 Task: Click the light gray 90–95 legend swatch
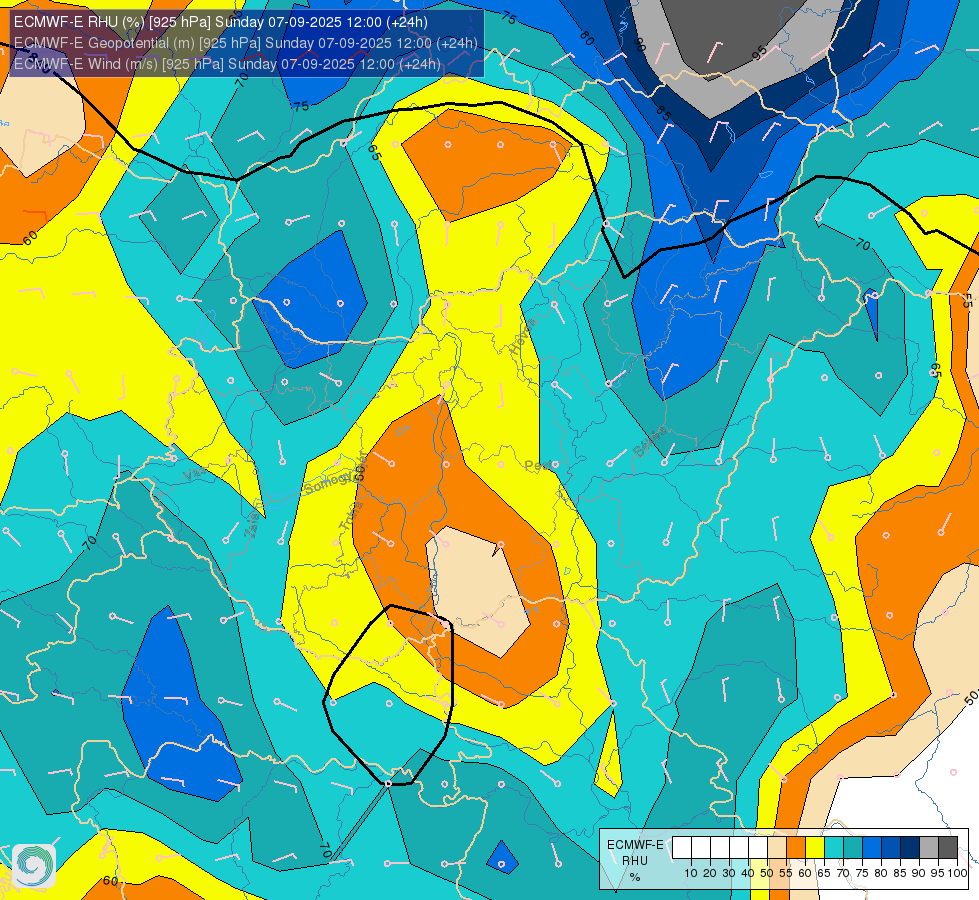[930, 848]
